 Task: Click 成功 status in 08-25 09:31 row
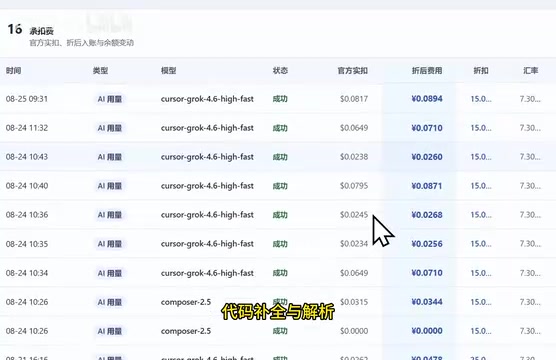[280, 99]
